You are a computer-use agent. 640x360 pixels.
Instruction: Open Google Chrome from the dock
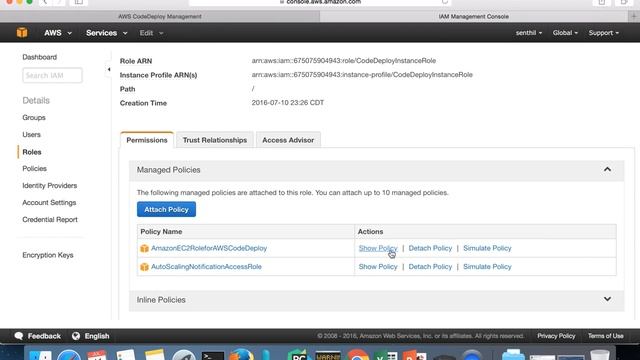click(x=358, y=355)
